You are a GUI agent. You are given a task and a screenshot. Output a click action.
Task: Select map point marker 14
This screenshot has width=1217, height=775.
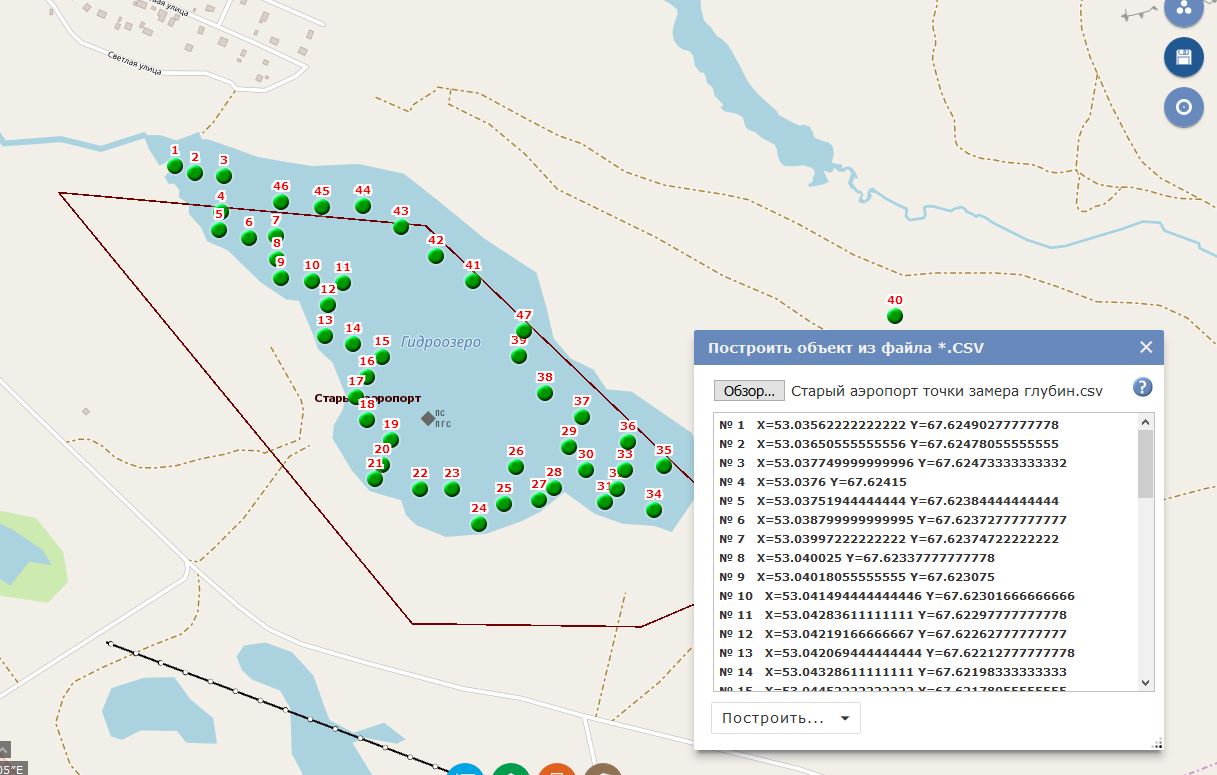point(353,344)
